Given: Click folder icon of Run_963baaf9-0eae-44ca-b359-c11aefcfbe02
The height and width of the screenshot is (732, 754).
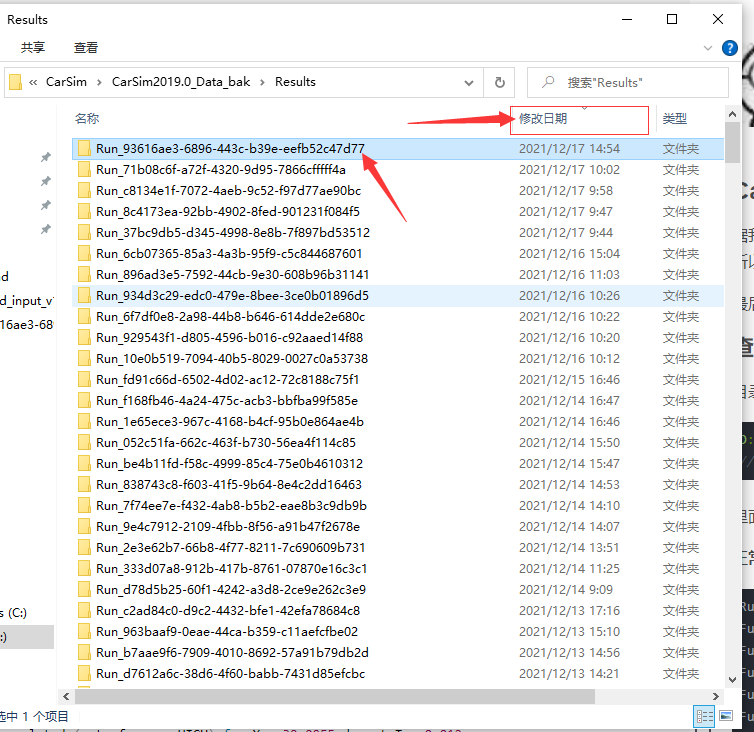Looking at the screenshot, I should pos(84,632).
